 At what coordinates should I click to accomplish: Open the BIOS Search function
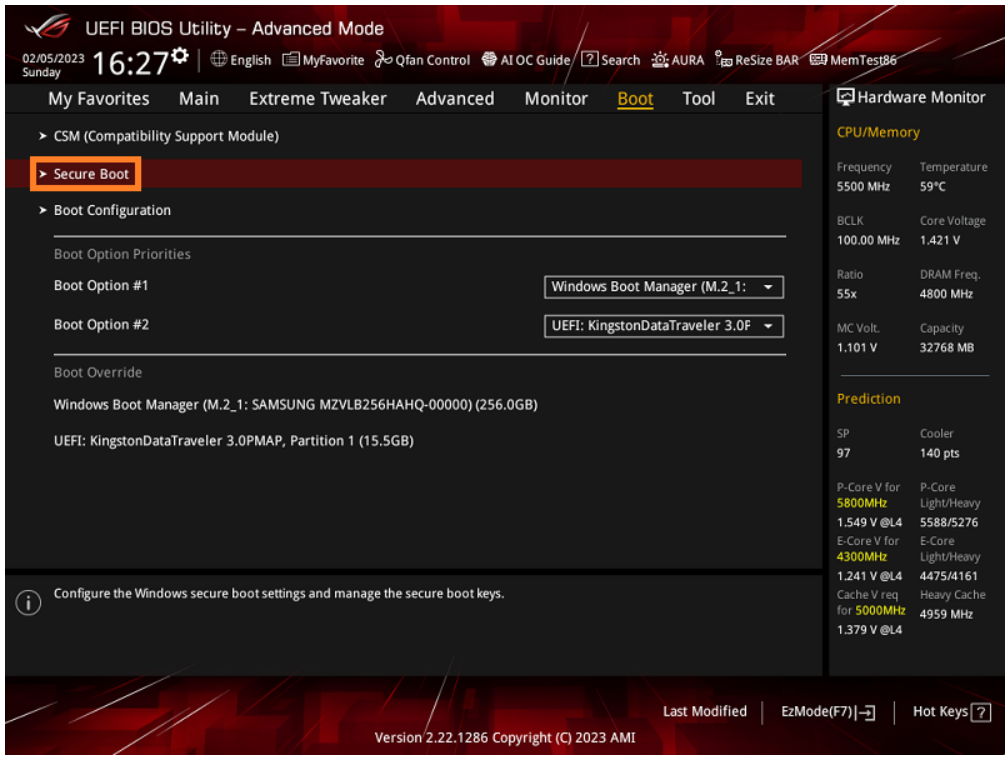tap(610, 60)
